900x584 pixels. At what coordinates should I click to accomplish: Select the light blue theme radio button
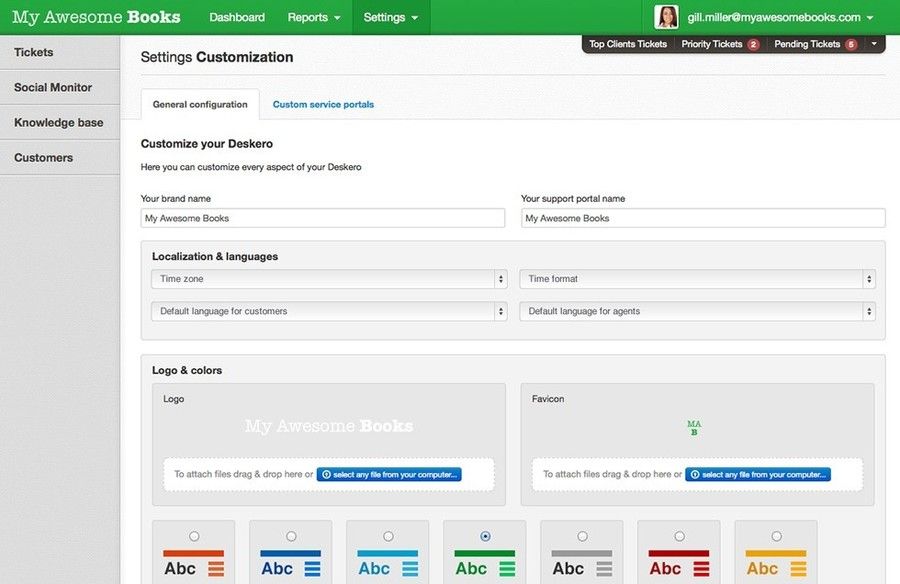click(388, 536)
